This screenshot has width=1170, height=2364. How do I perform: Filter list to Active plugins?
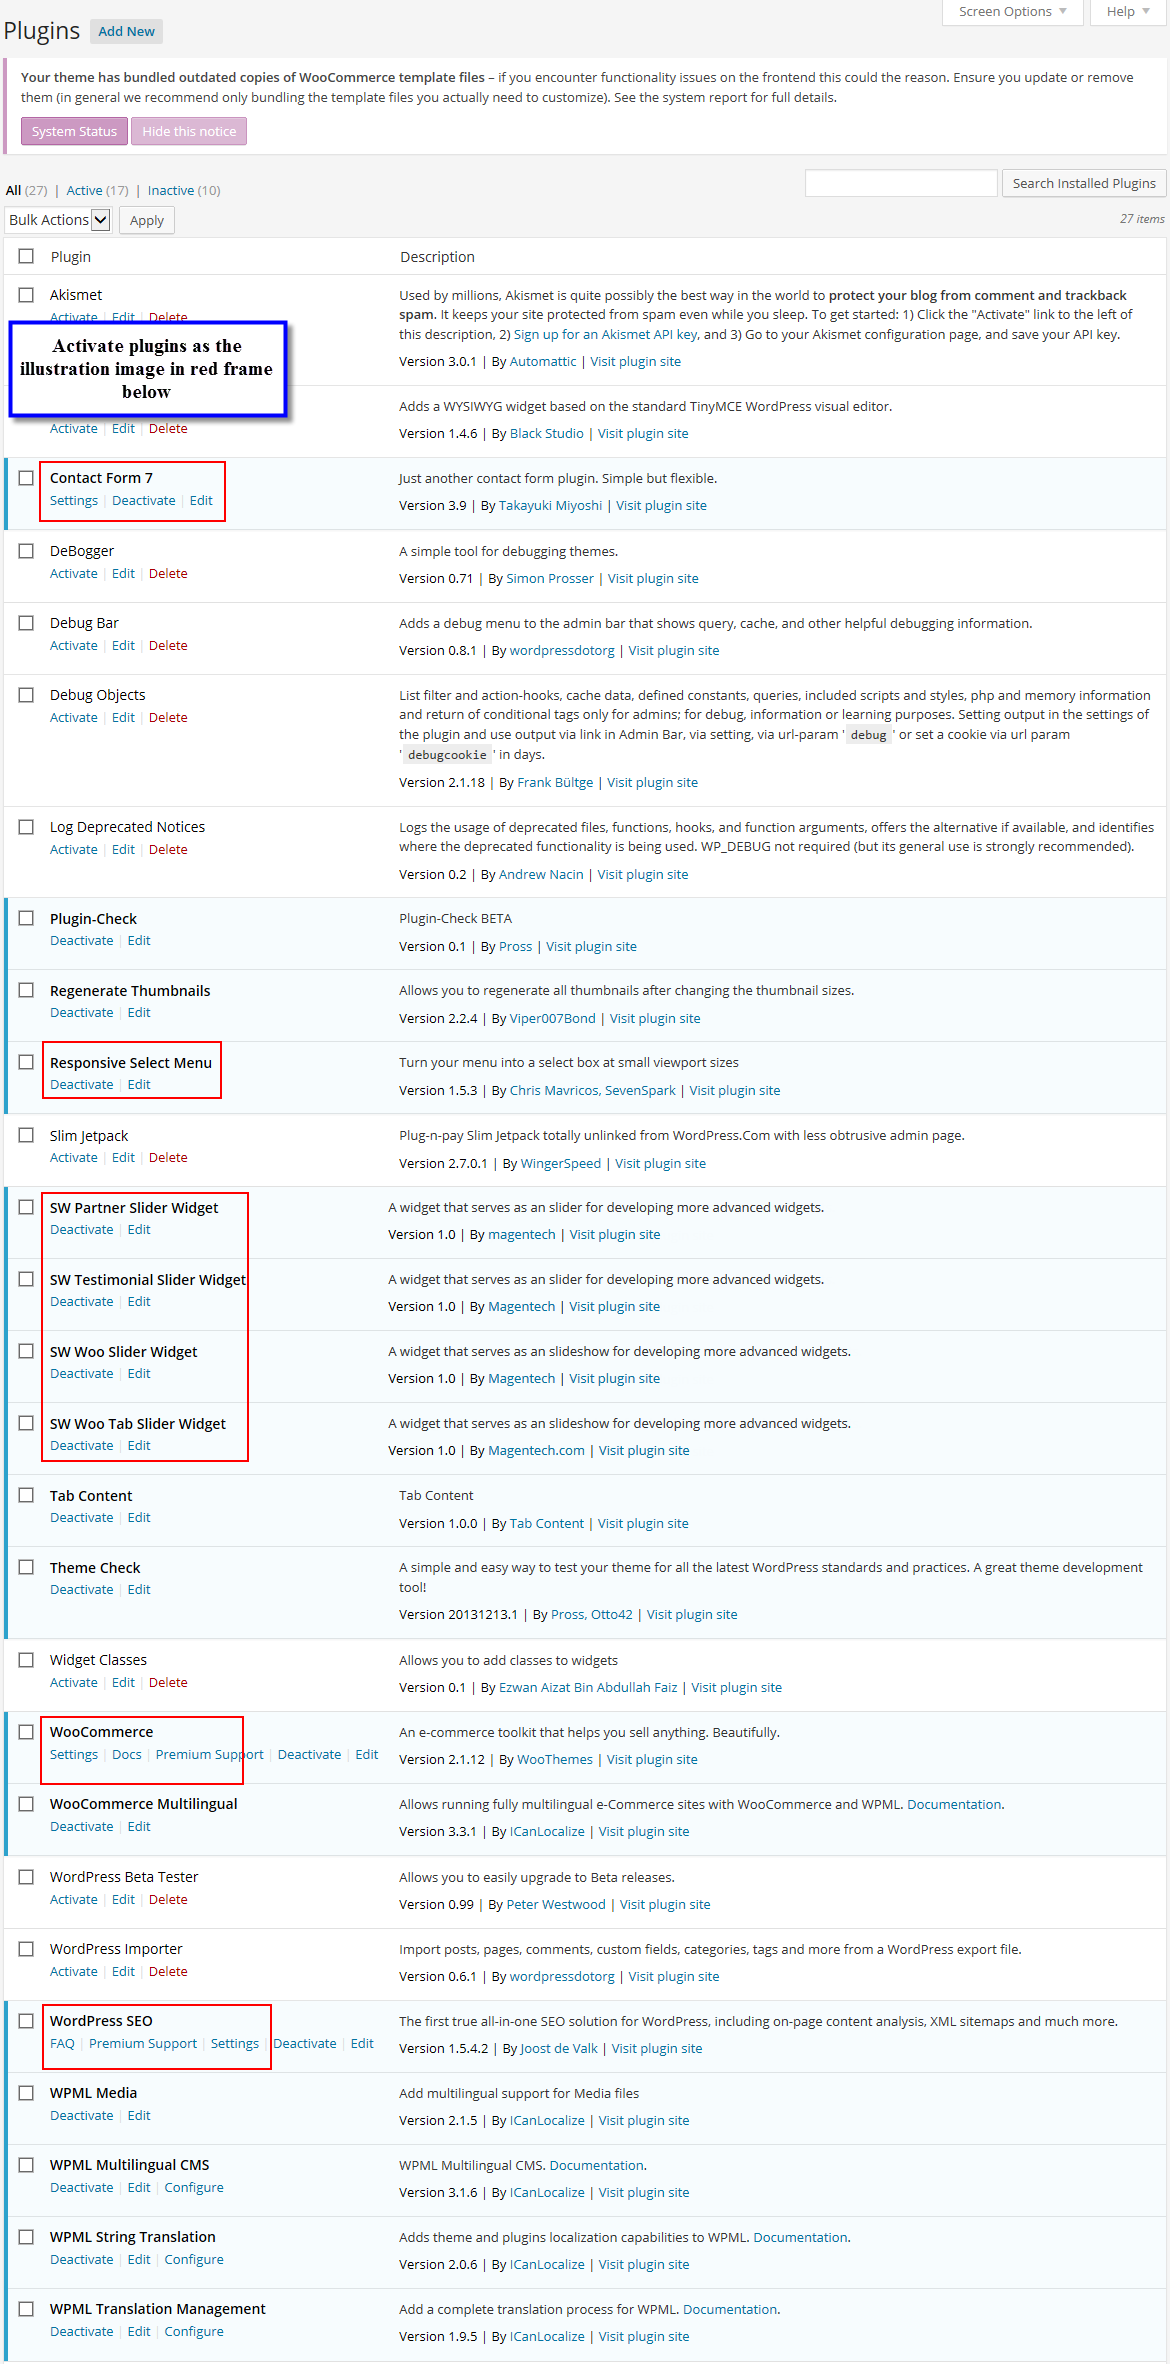[84, 190]
